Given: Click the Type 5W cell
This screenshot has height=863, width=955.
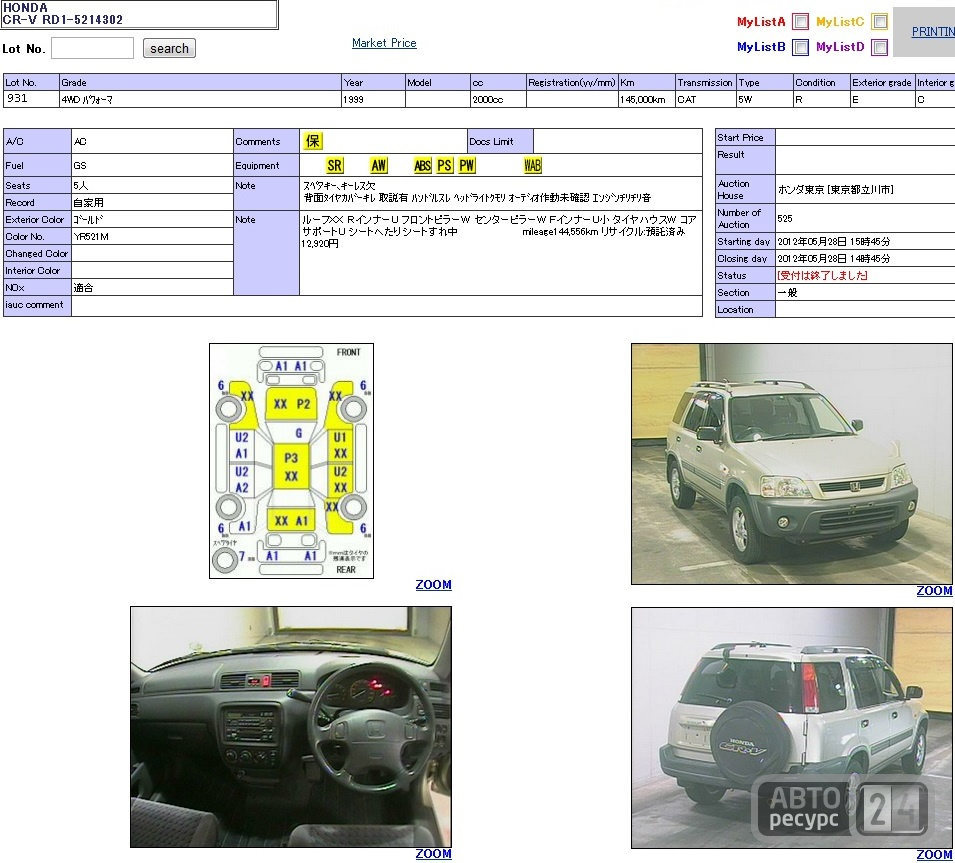Looking at the screenshot, I should tap(765, 99).
